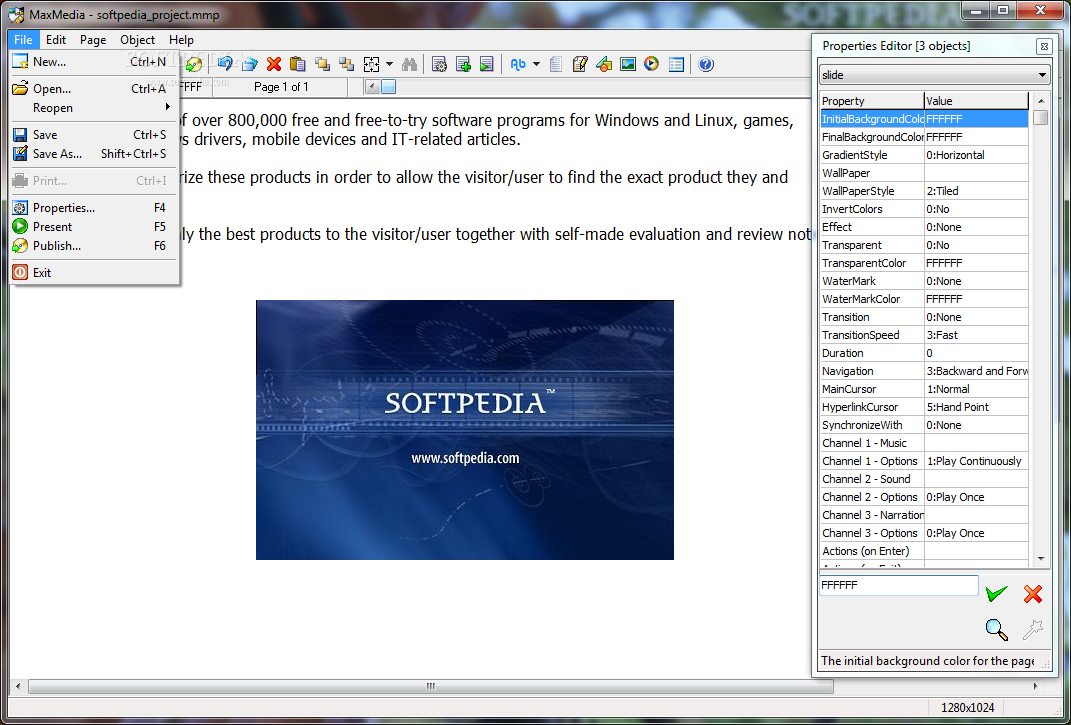Select the WaterMarkColor property row
The height and width of the screenshot is (725, 1071).
924,299
